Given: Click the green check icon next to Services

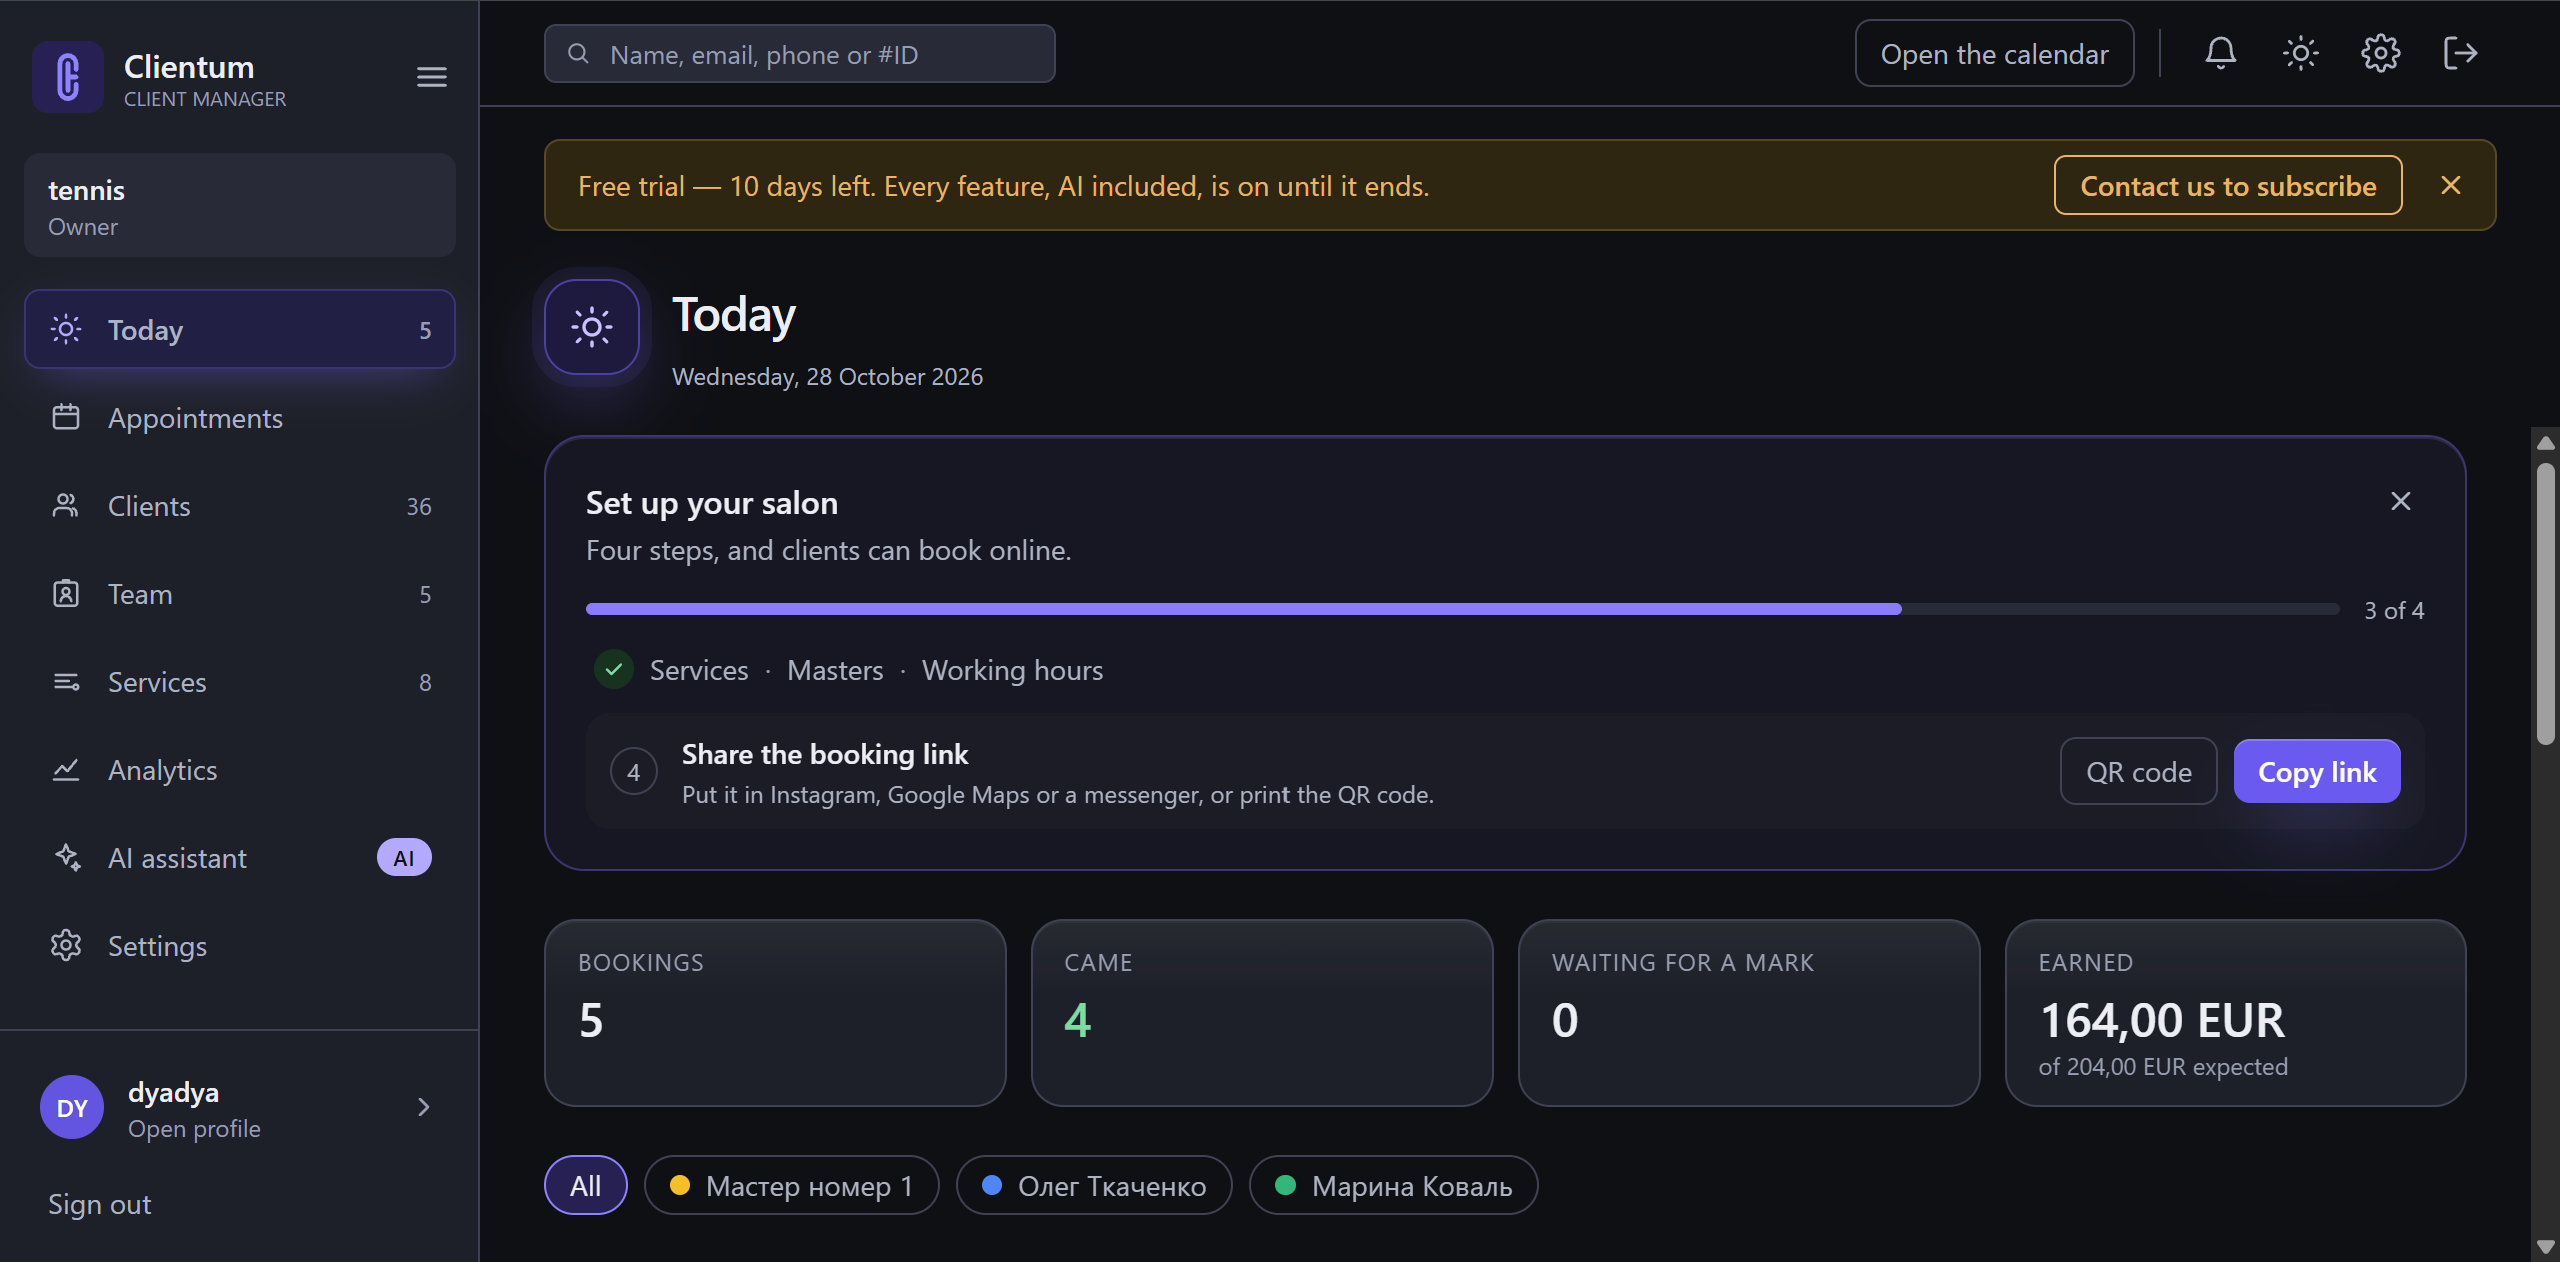Looking at the screenshot, I should (614, 669).
